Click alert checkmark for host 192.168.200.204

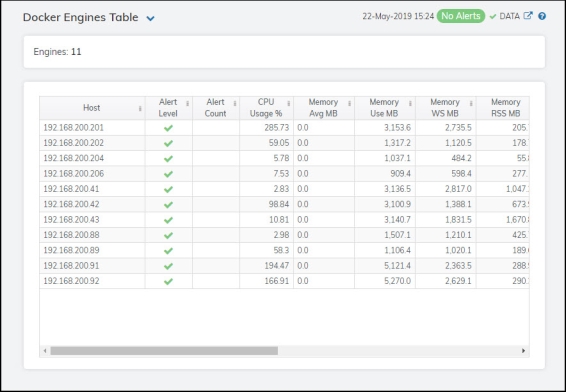(x=168, y=159)
